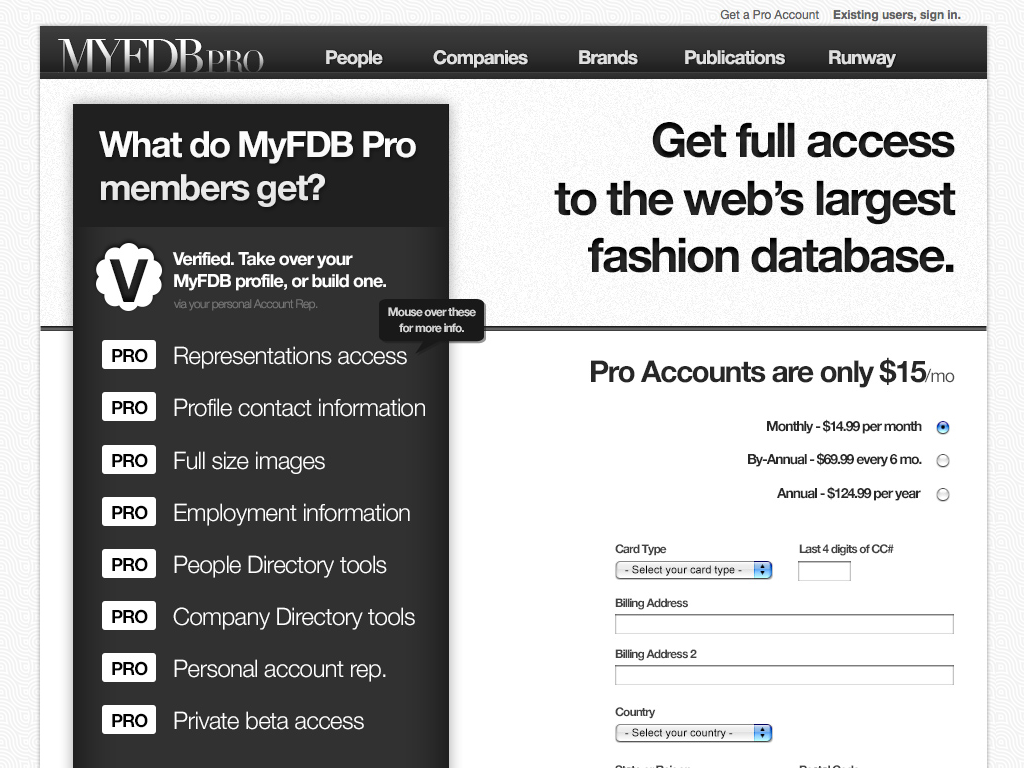This screenshot has width=1024, height=768.
Task: Click PRO badge beside Representations access
Action: [x=129, y=356]
